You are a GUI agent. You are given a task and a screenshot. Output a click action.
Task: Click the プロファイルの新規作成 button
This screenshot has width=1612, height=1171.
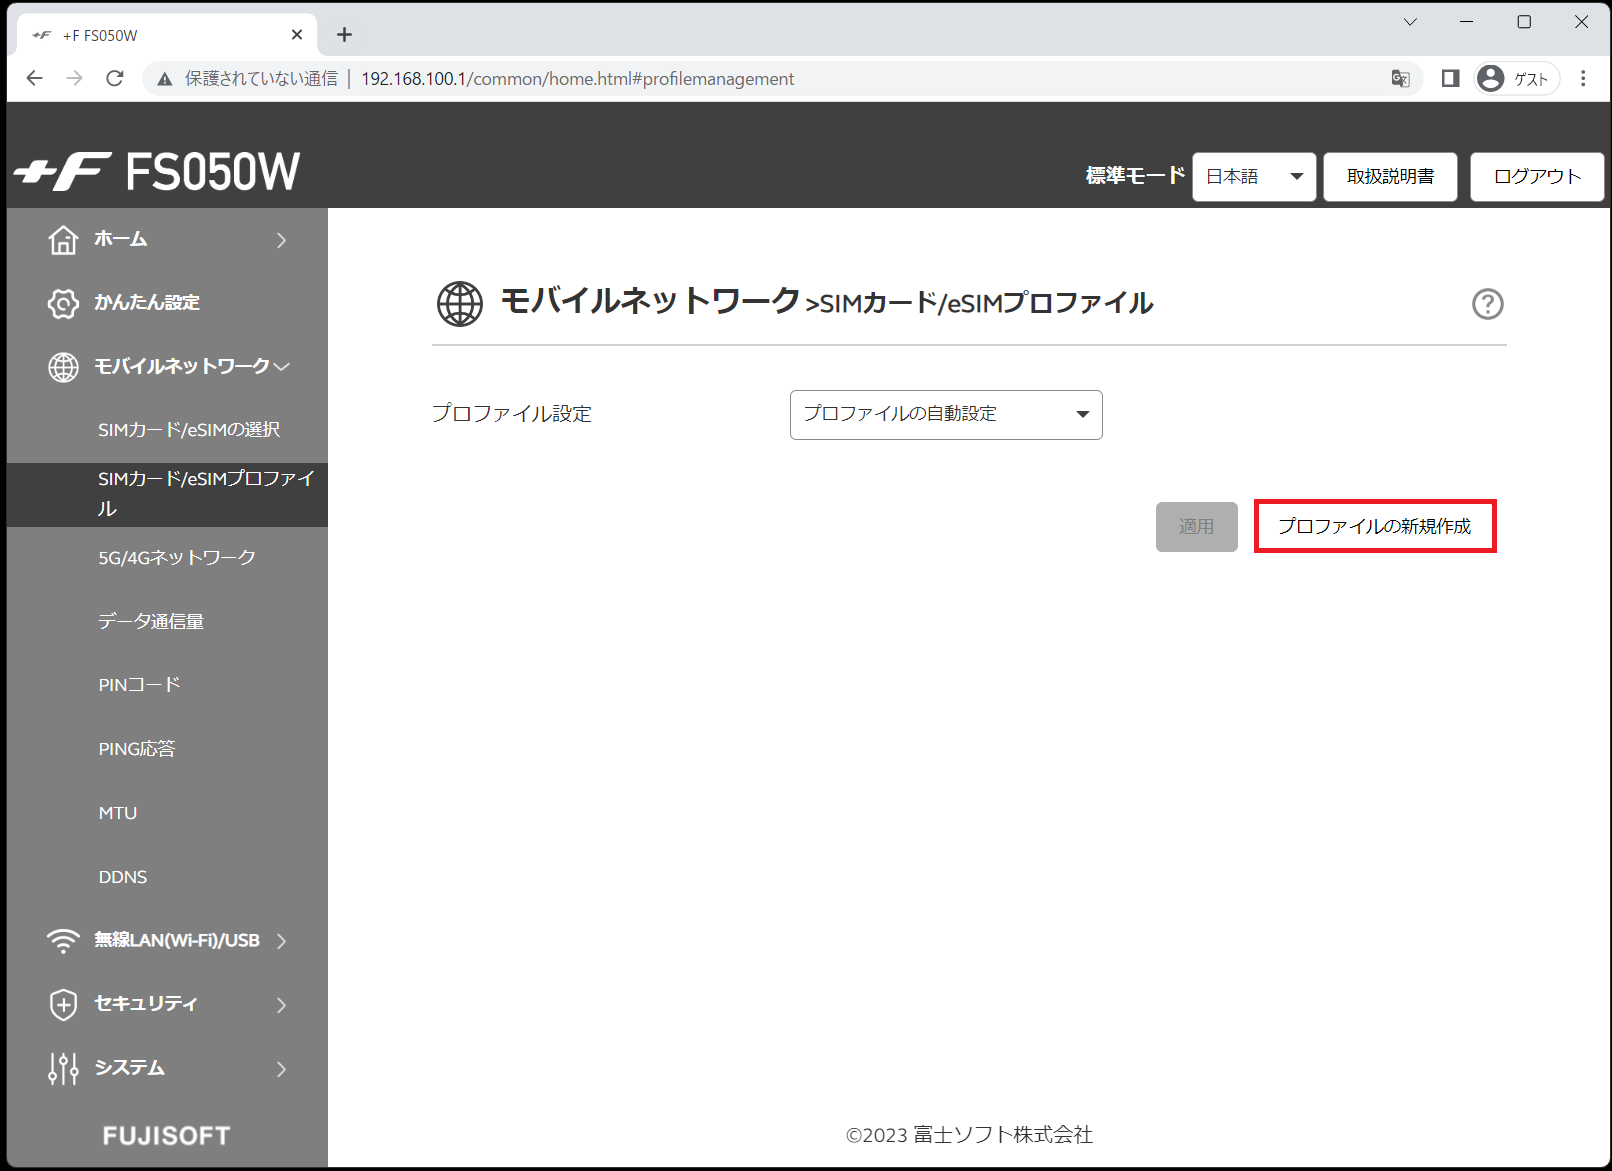tap(1375, 526)
